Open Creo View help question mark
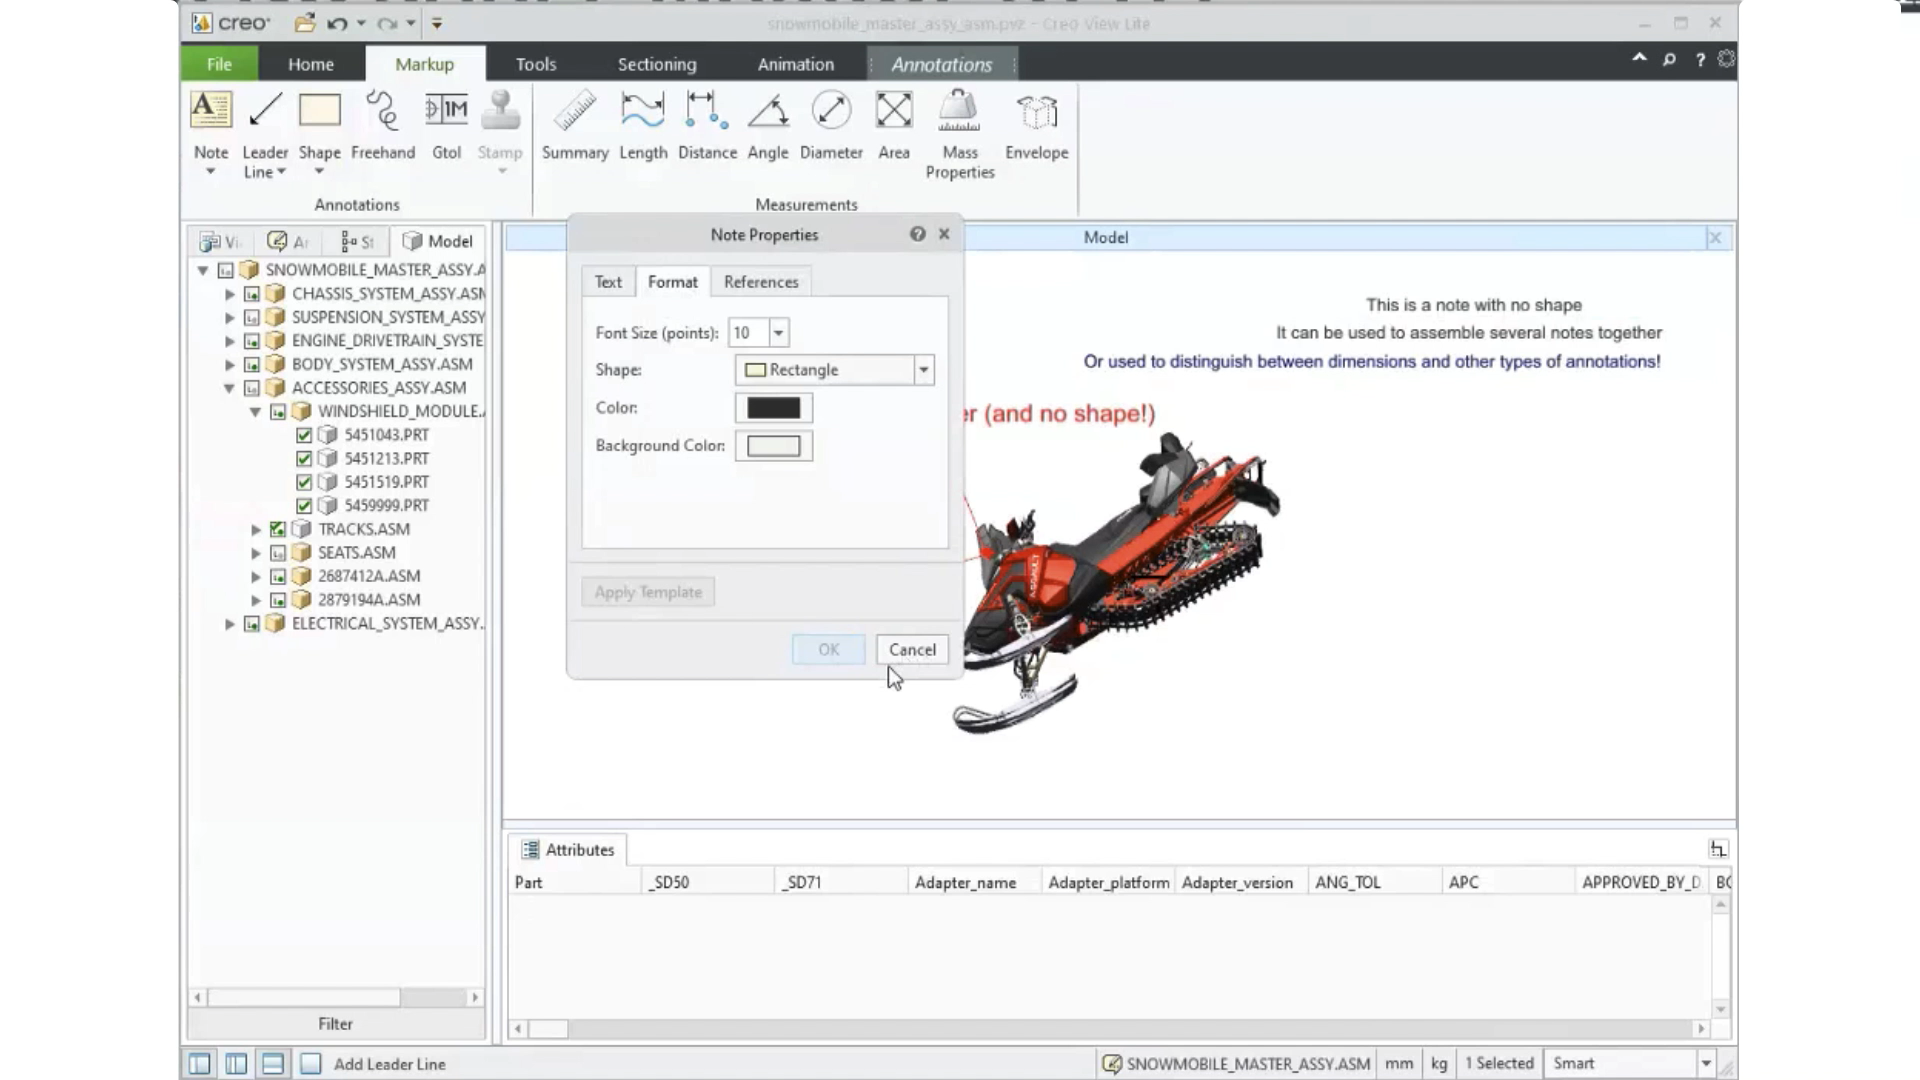This screenshot has height=1080, width=1920. pyautogui.click(x=1700, y=60)
